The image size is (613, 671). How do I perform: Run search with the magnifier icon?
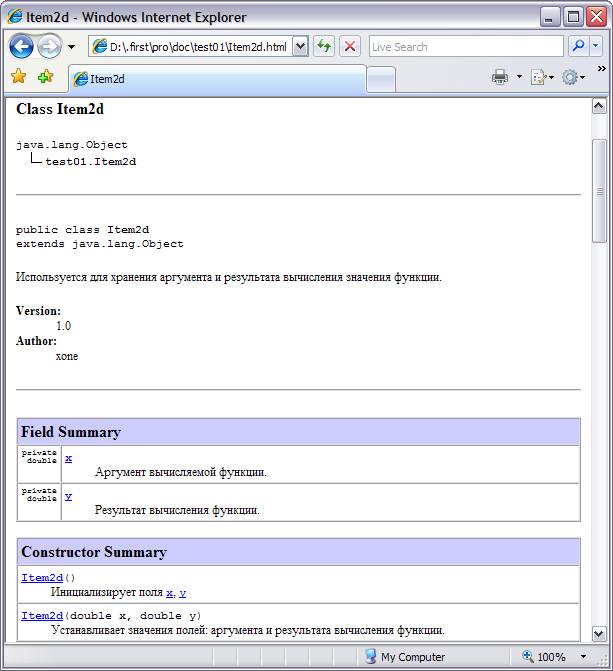pos(578,46)
